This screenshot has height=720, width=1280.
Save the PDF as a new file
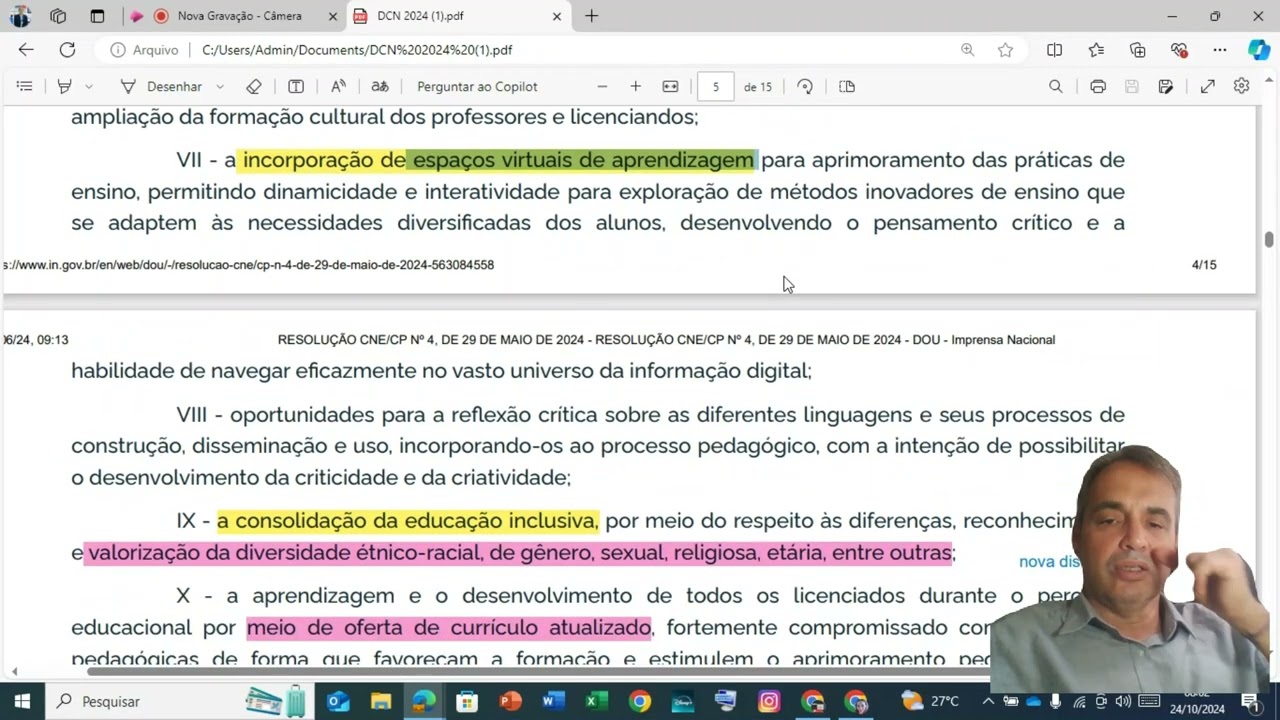1166,87
